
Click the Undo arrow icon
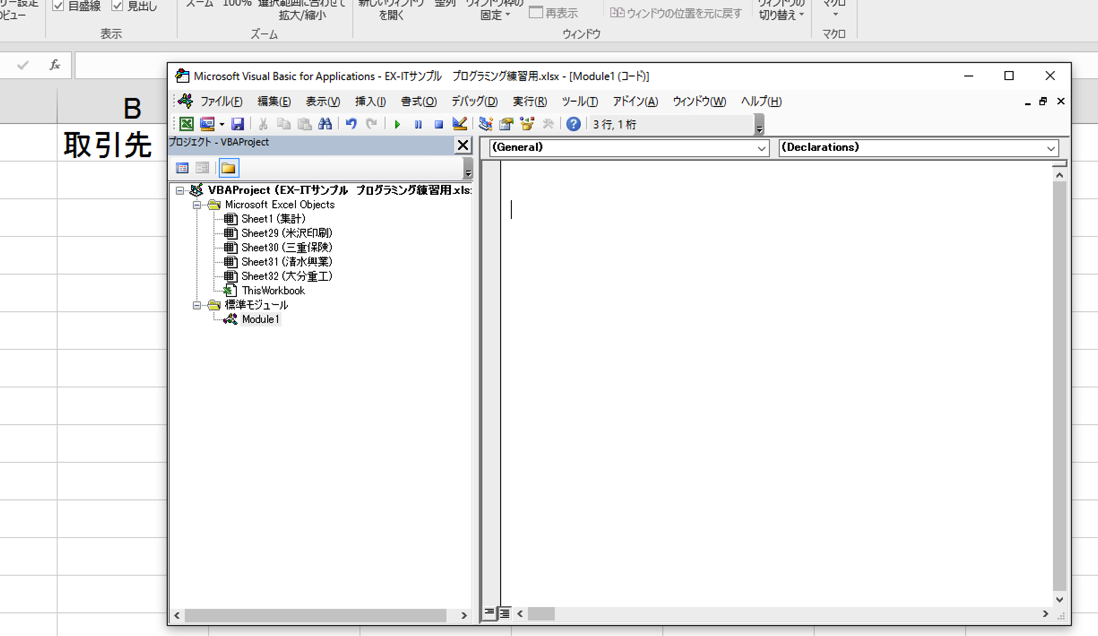coord(352,124)
